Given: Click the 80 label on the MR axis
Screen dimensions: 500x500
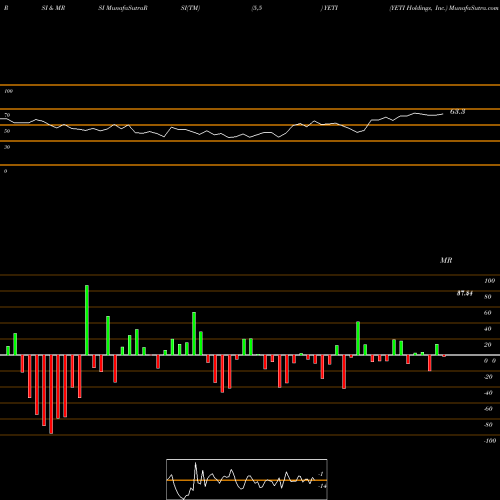Looking at the screenshot, I should [x=487, y=297].
